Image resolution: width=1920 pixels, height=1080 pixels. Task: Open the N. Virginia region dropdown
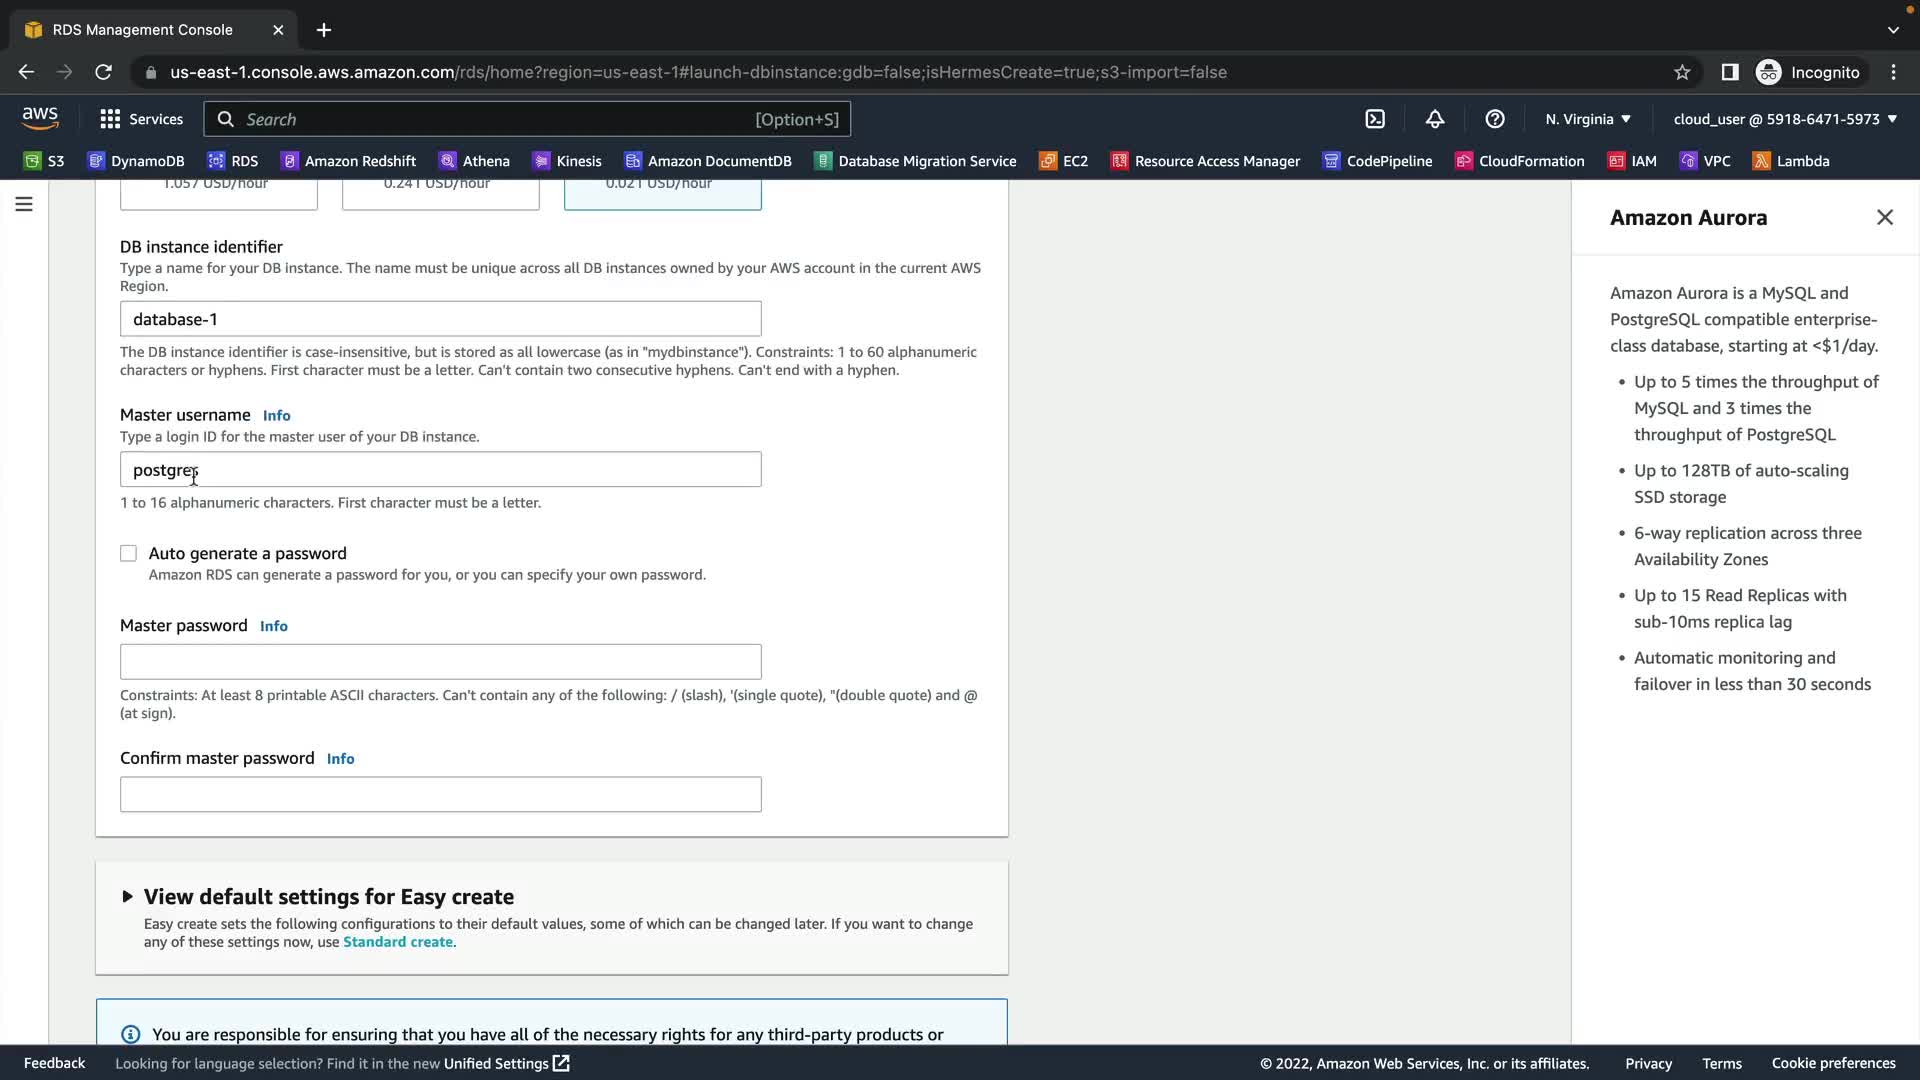click(1587, 119)
